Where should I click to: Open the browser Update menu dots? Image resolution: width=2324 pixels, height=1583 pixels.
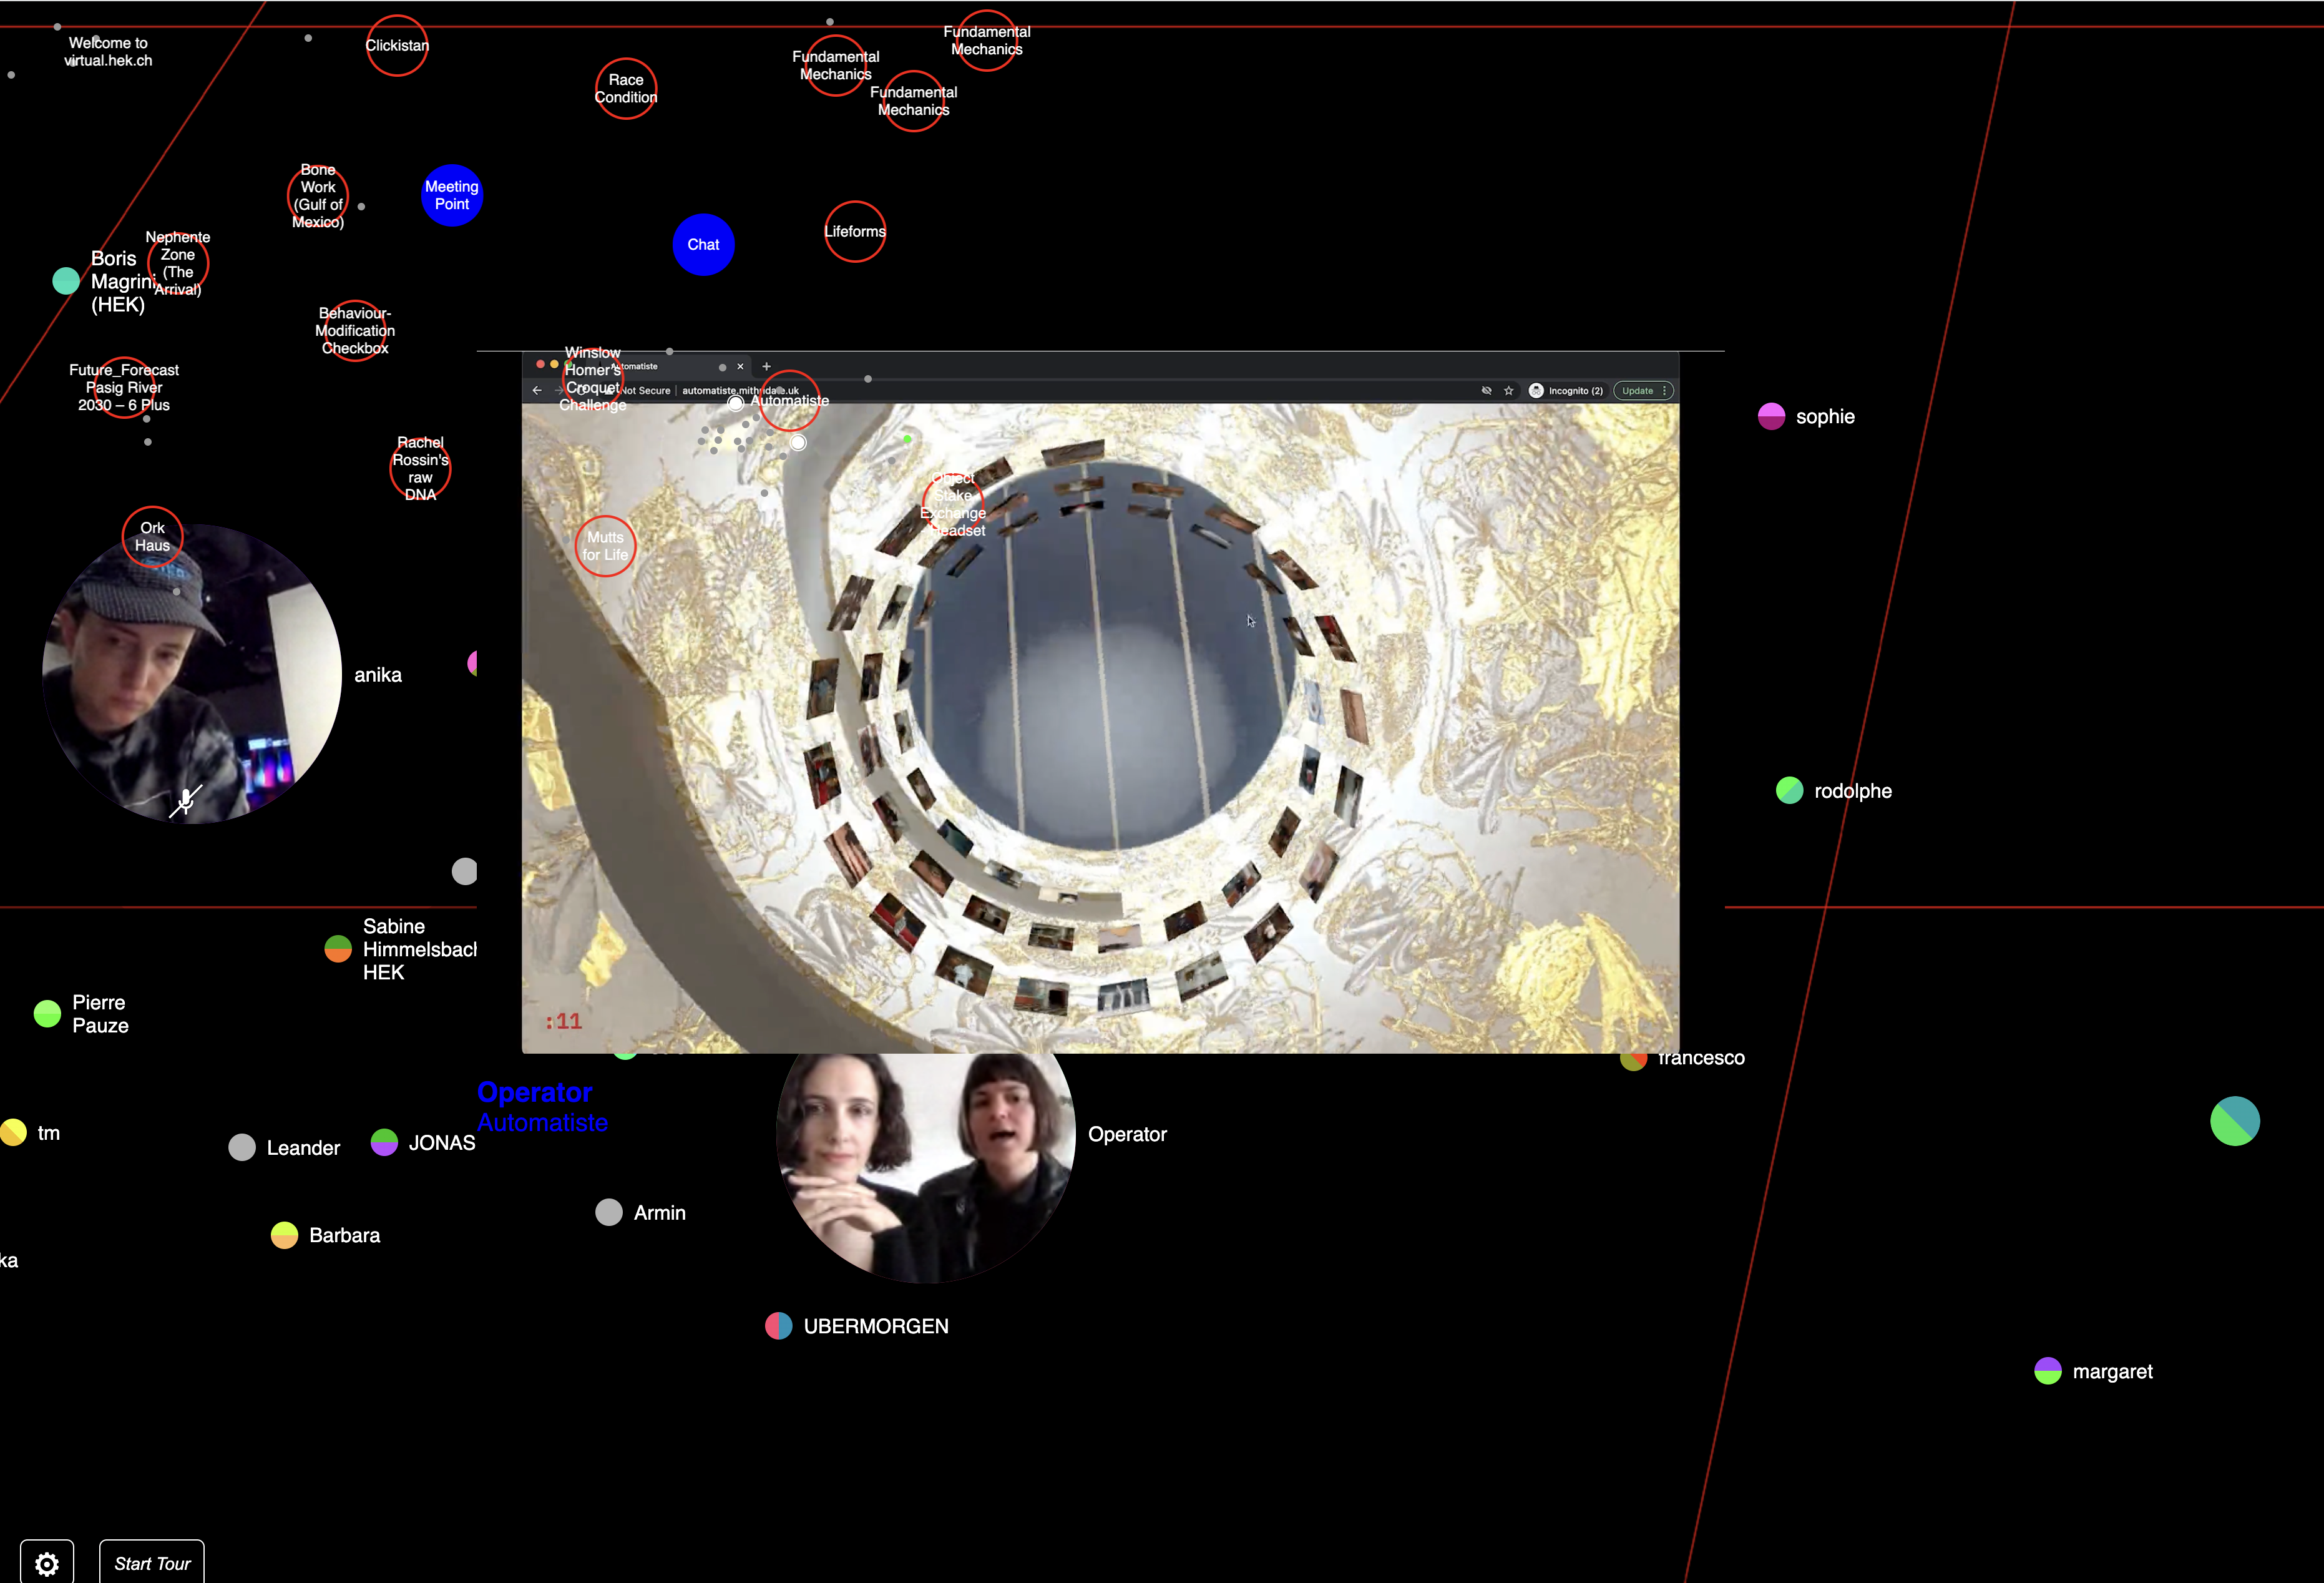(1665, 391)
